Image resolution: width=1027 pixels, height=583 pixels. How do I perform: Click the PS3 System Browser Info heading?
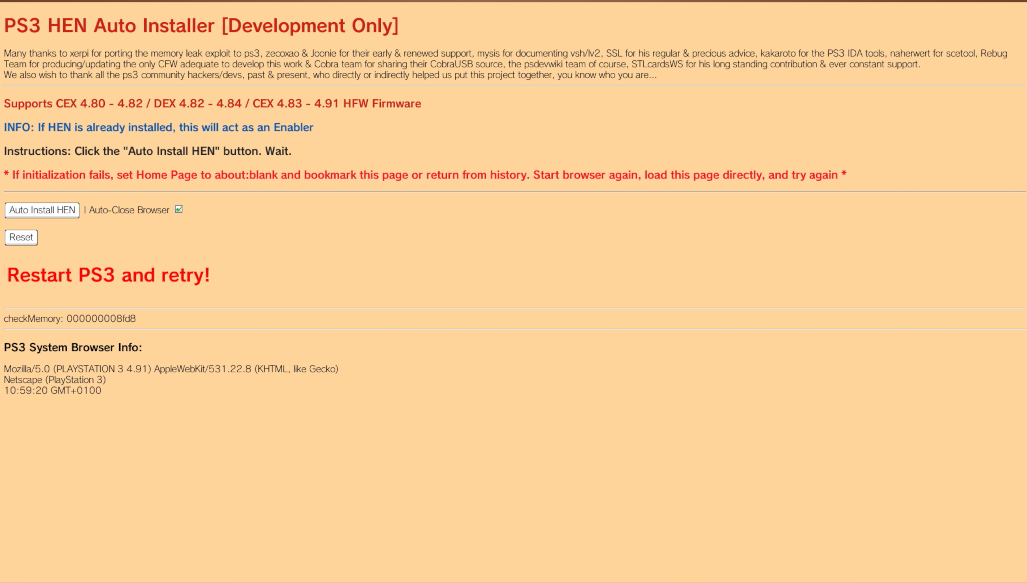tap(73, 348)
